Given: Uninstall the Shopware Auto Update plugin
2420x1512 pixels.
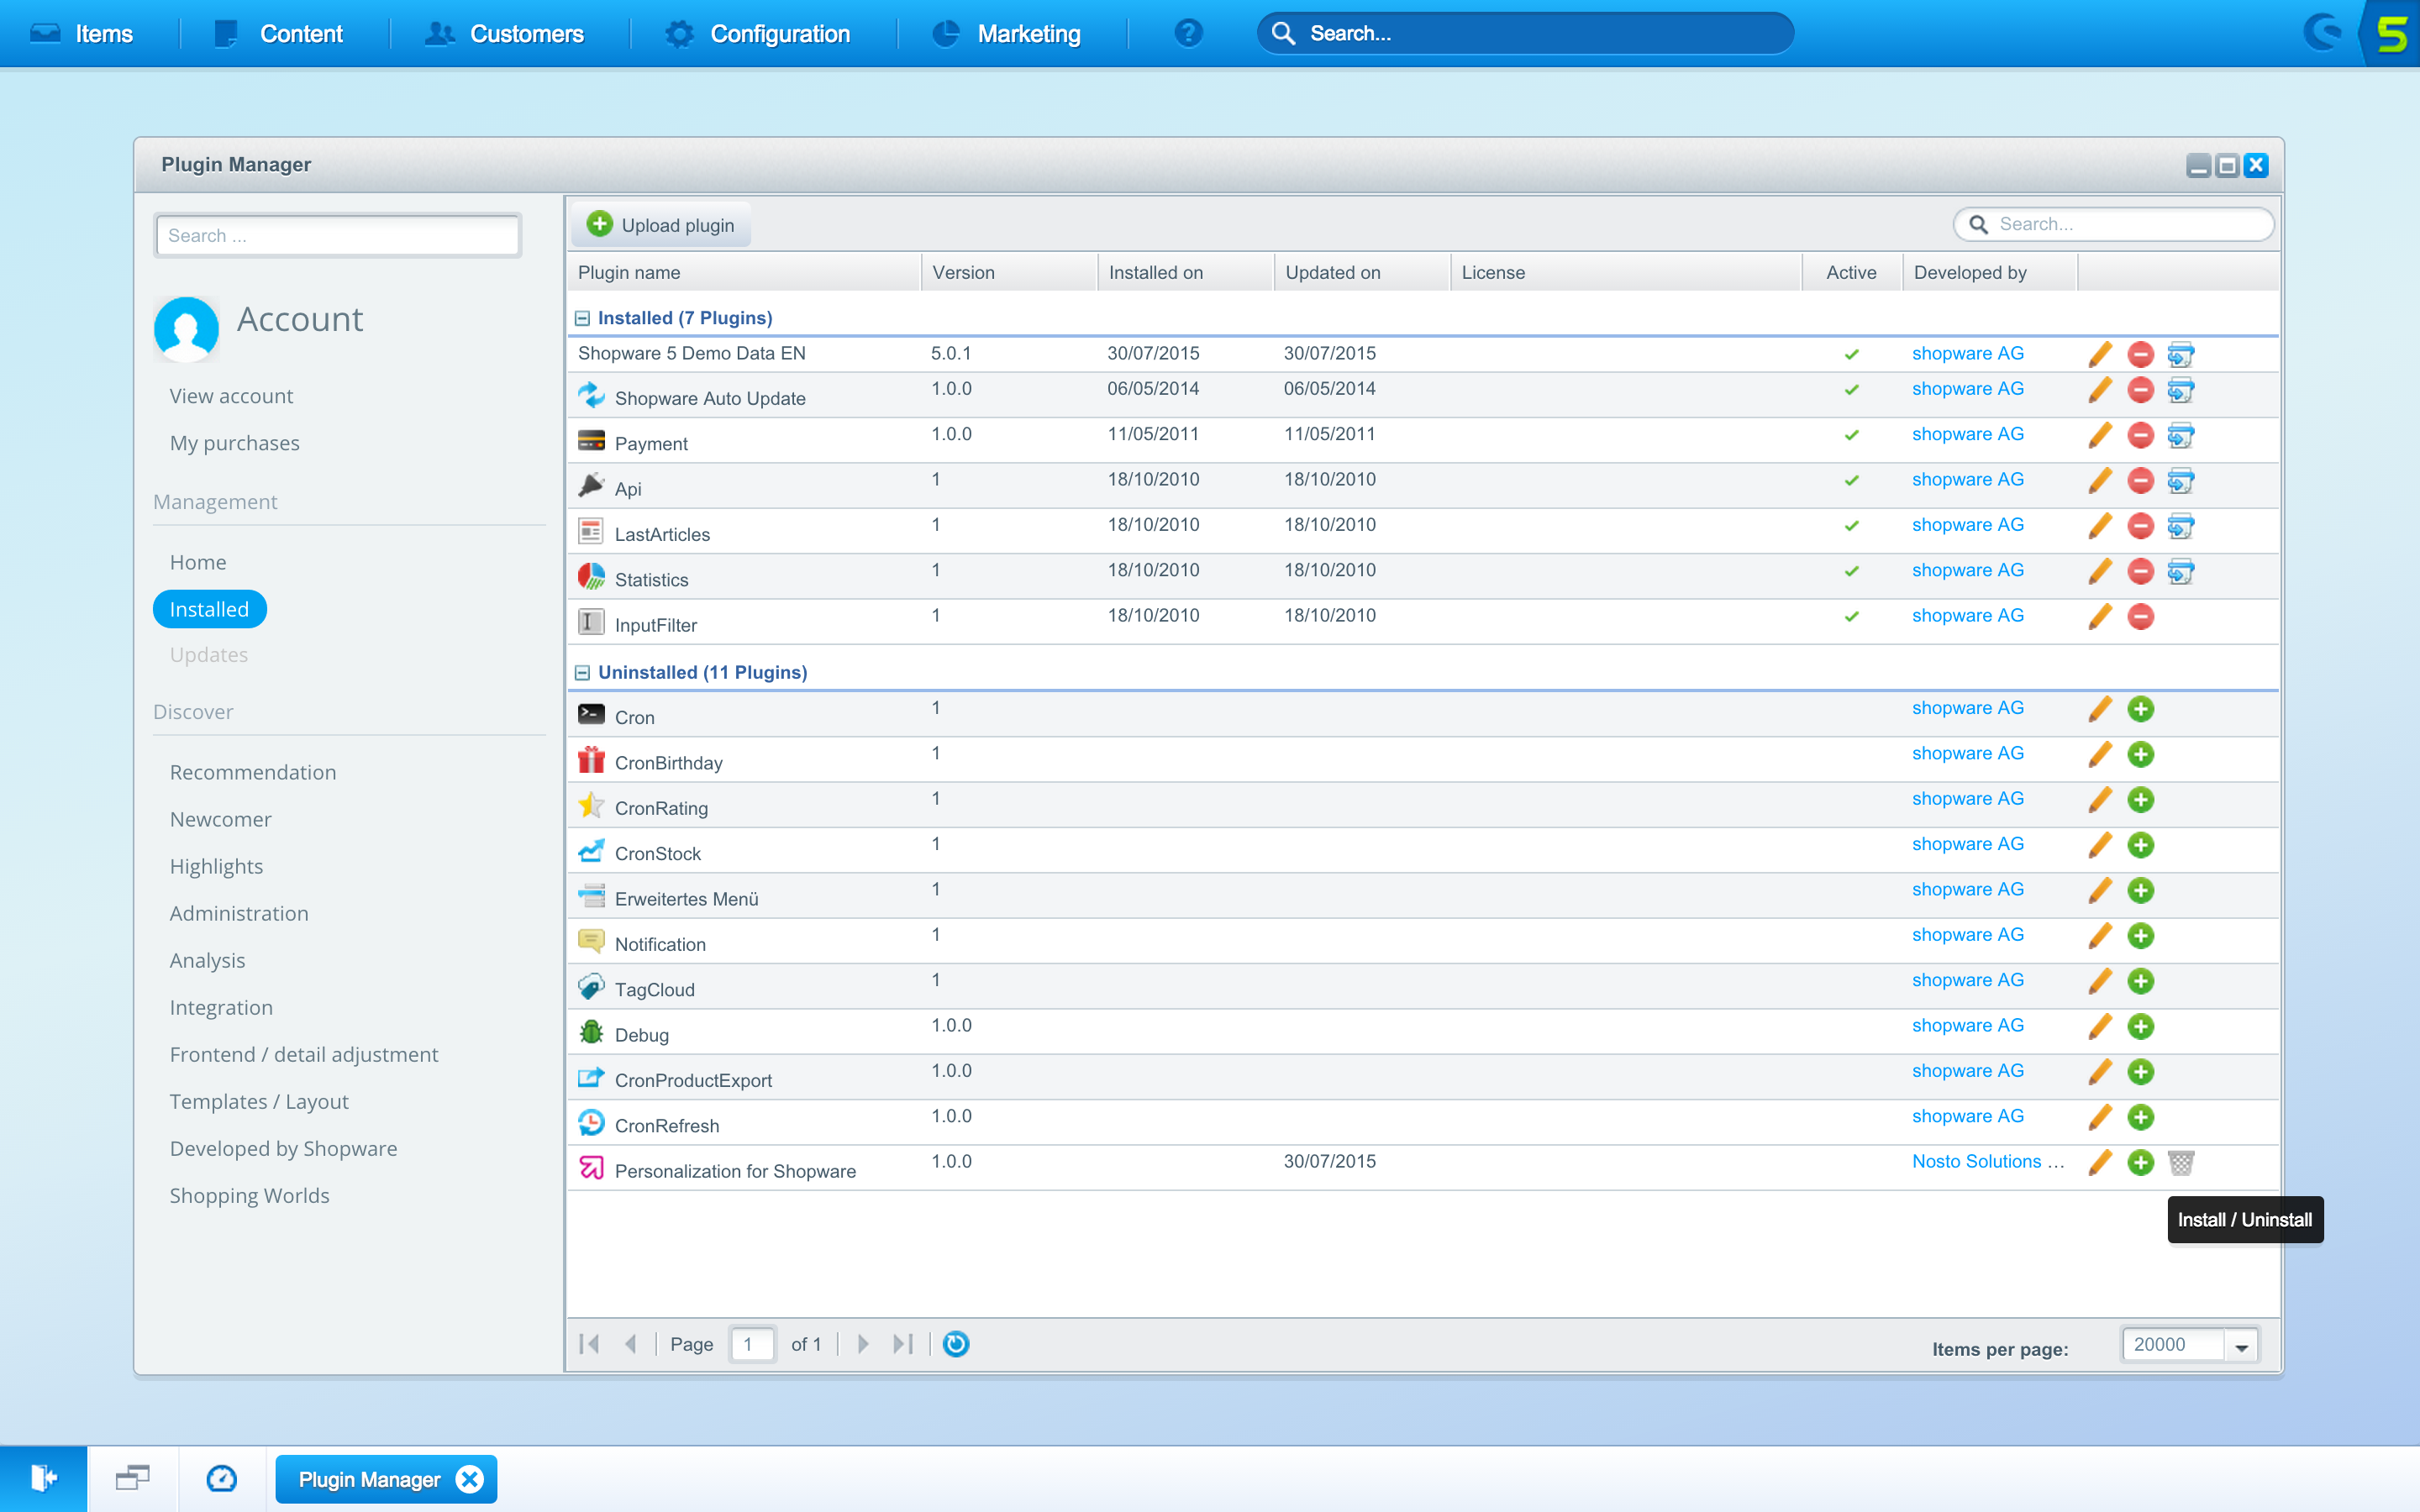Looking at the screenshot, I should (2140, 390).
